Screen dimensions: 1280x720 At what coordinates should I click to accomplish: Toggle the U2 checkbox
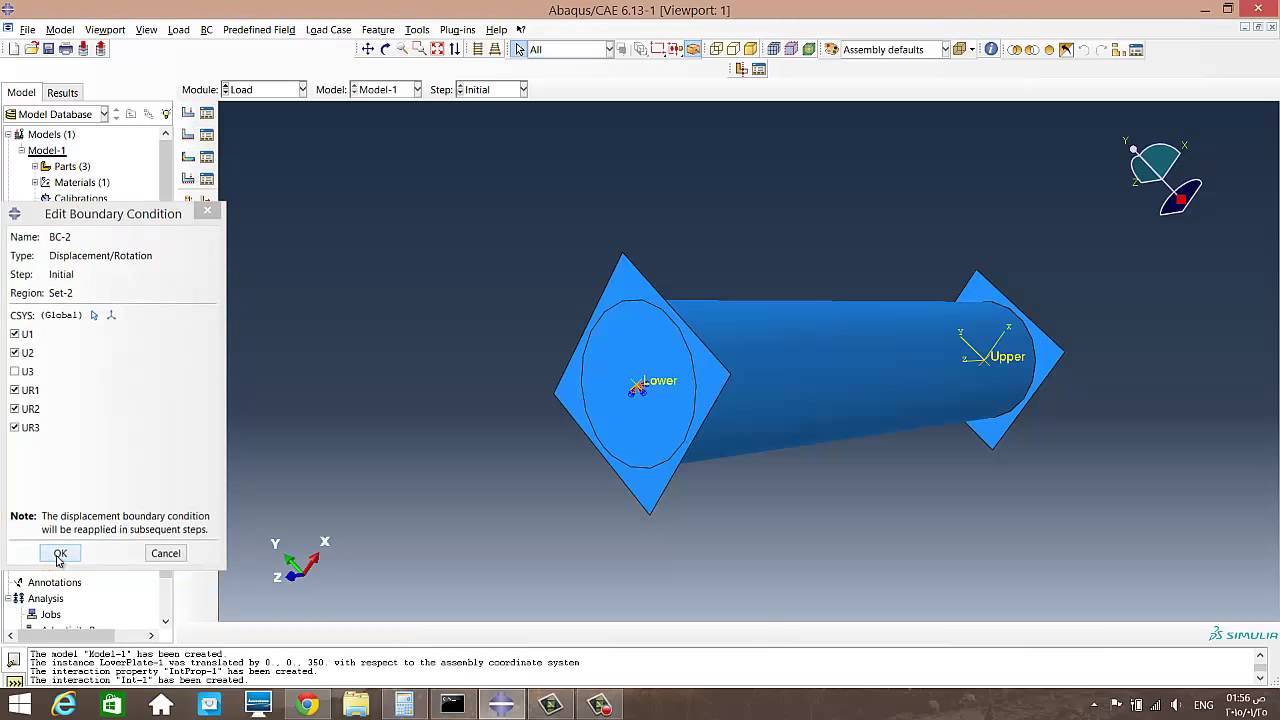[15, 353]
